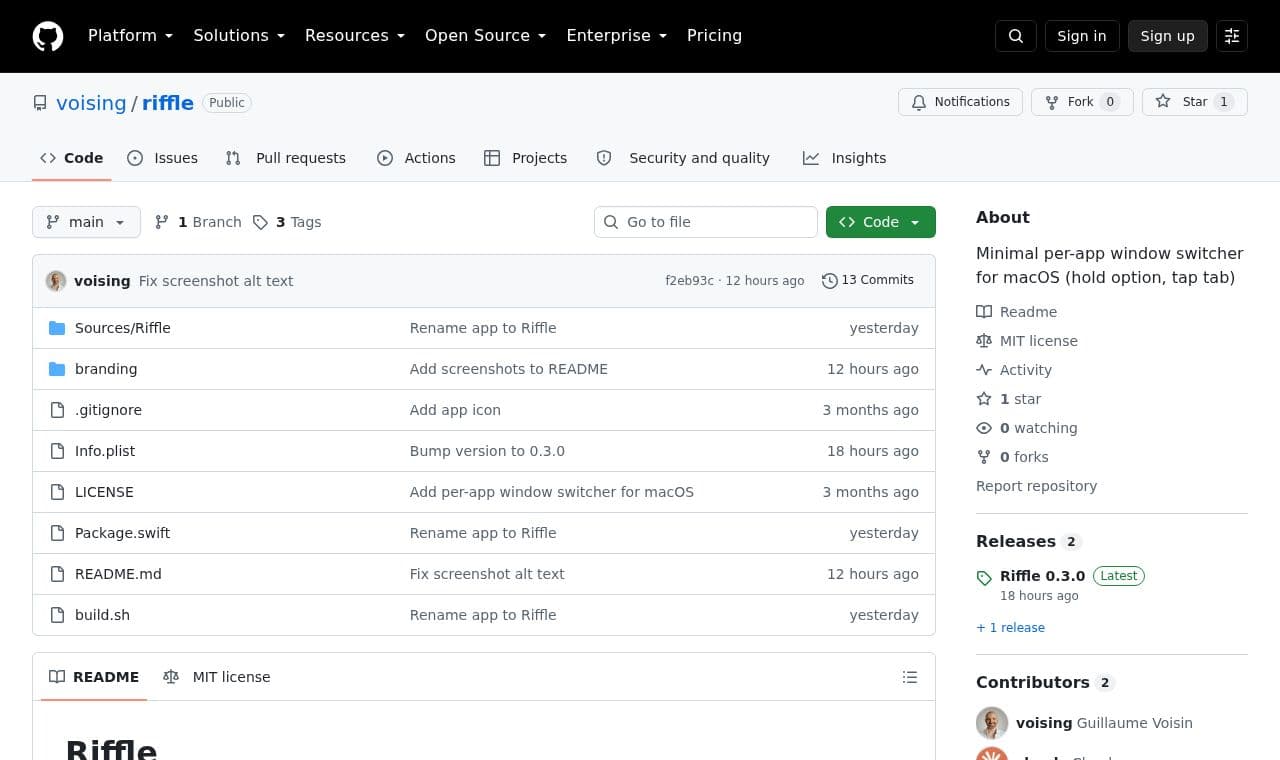This screenshot has height=760, width=1280.
Task: Click the GitHub logo icon
Action: click(x=48, y=36)
